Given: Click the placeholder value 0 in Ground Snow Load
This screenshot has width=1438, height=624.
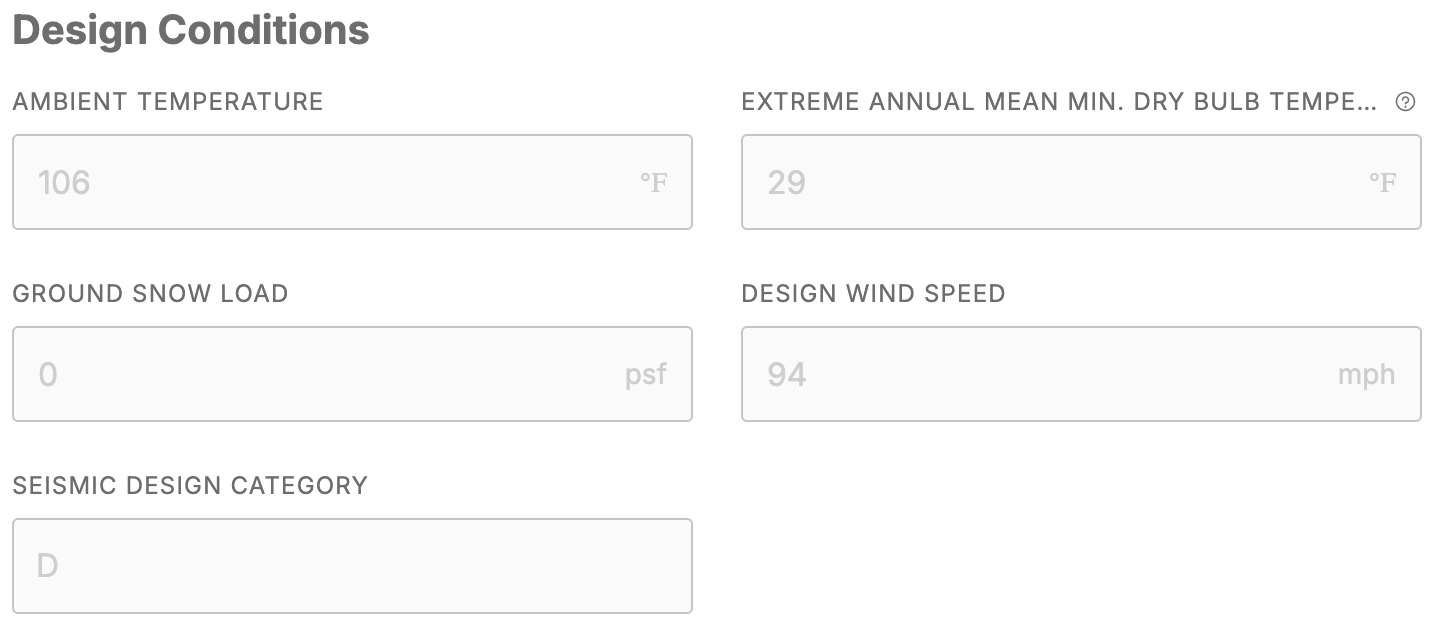Looking at the screenshot, I should [x=46, y=374].
